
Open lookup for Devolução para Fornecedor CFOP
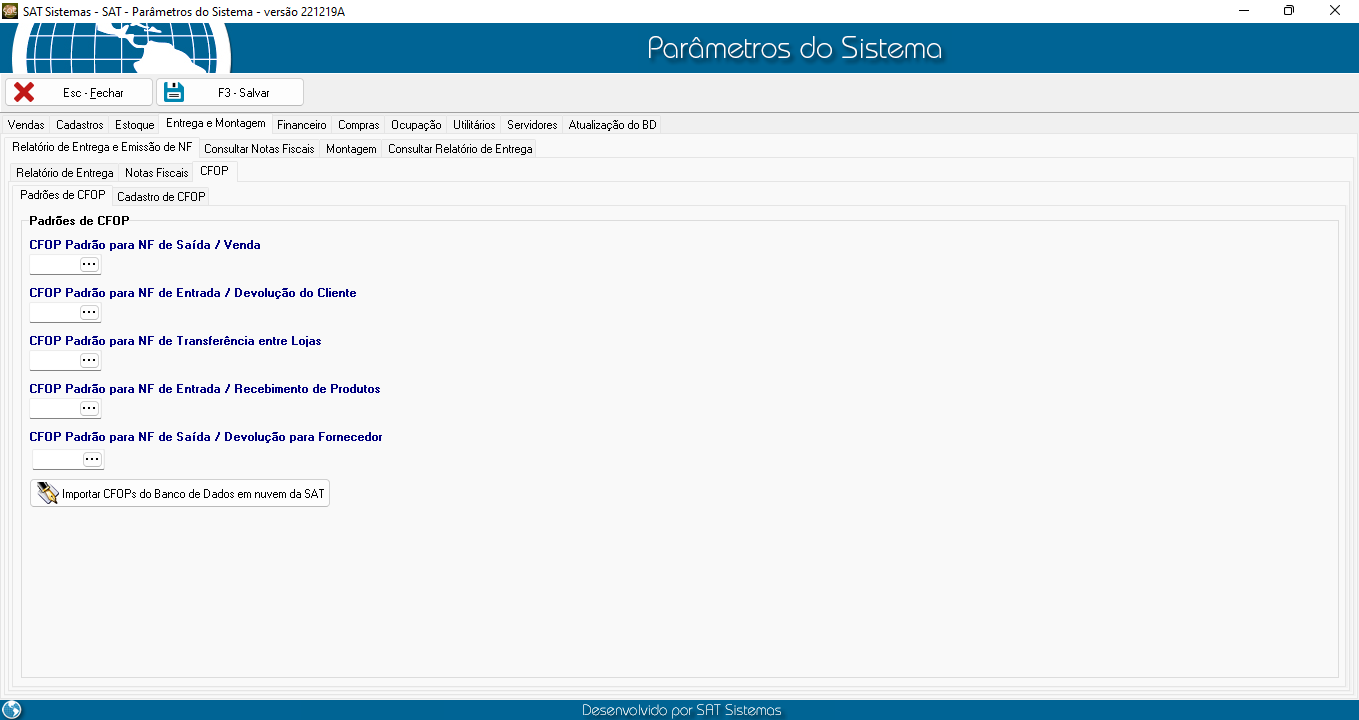click(x=92, y=459)
